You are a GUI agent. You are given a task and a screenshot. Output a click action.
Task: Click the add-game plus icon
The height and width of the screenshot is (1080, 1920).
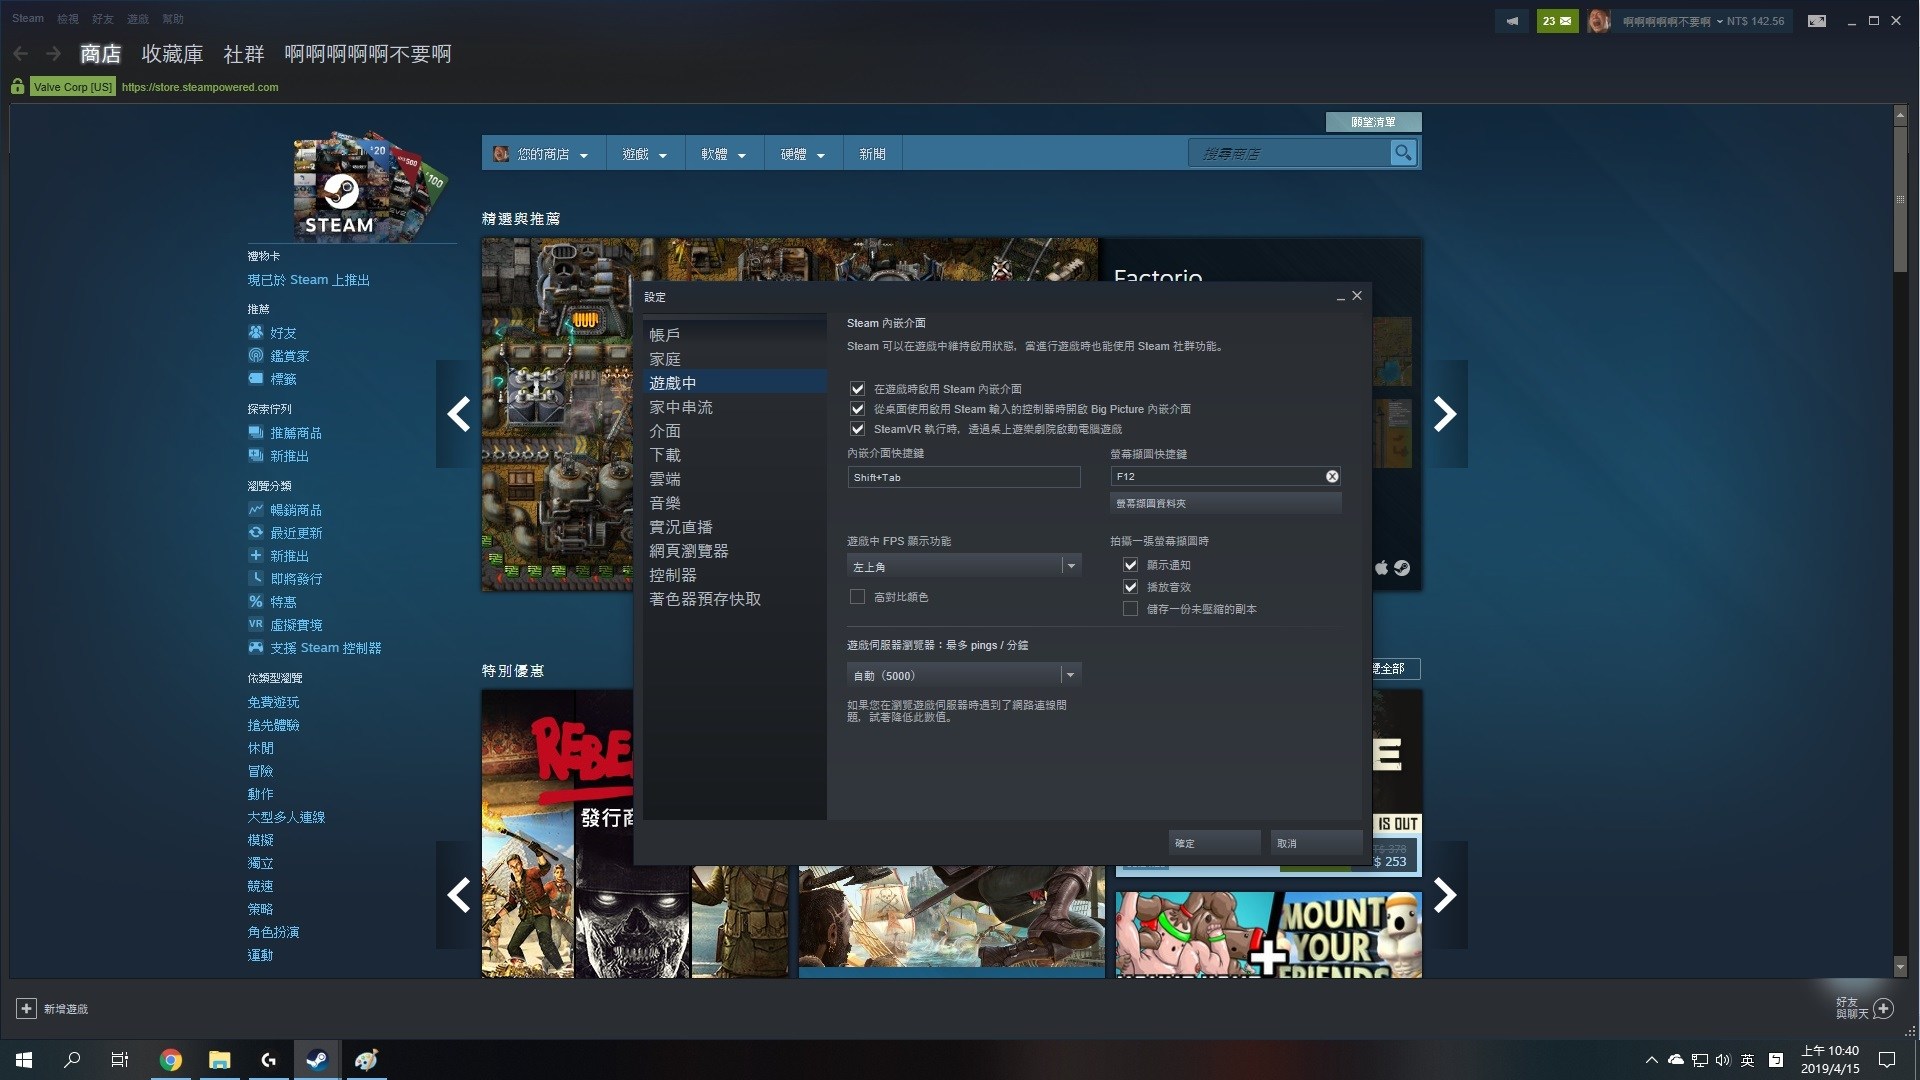[26, 1009]
